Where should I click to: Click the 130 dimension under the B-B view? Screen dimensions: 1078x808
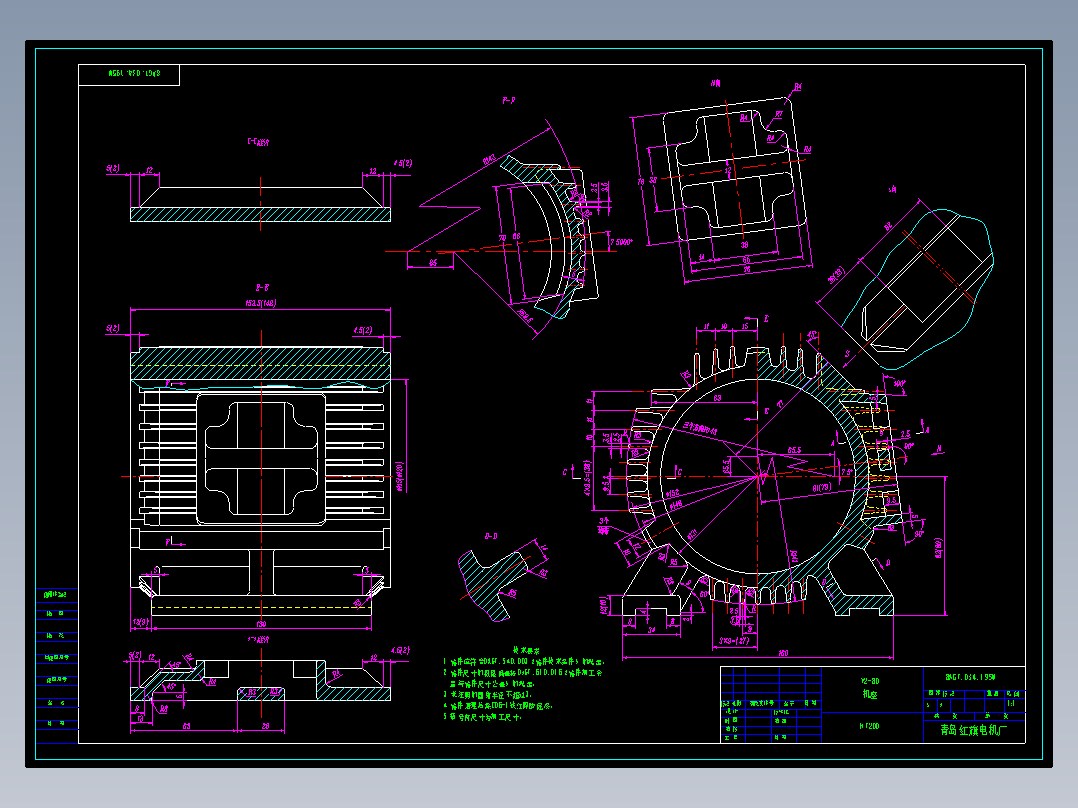tap(261, 624)
